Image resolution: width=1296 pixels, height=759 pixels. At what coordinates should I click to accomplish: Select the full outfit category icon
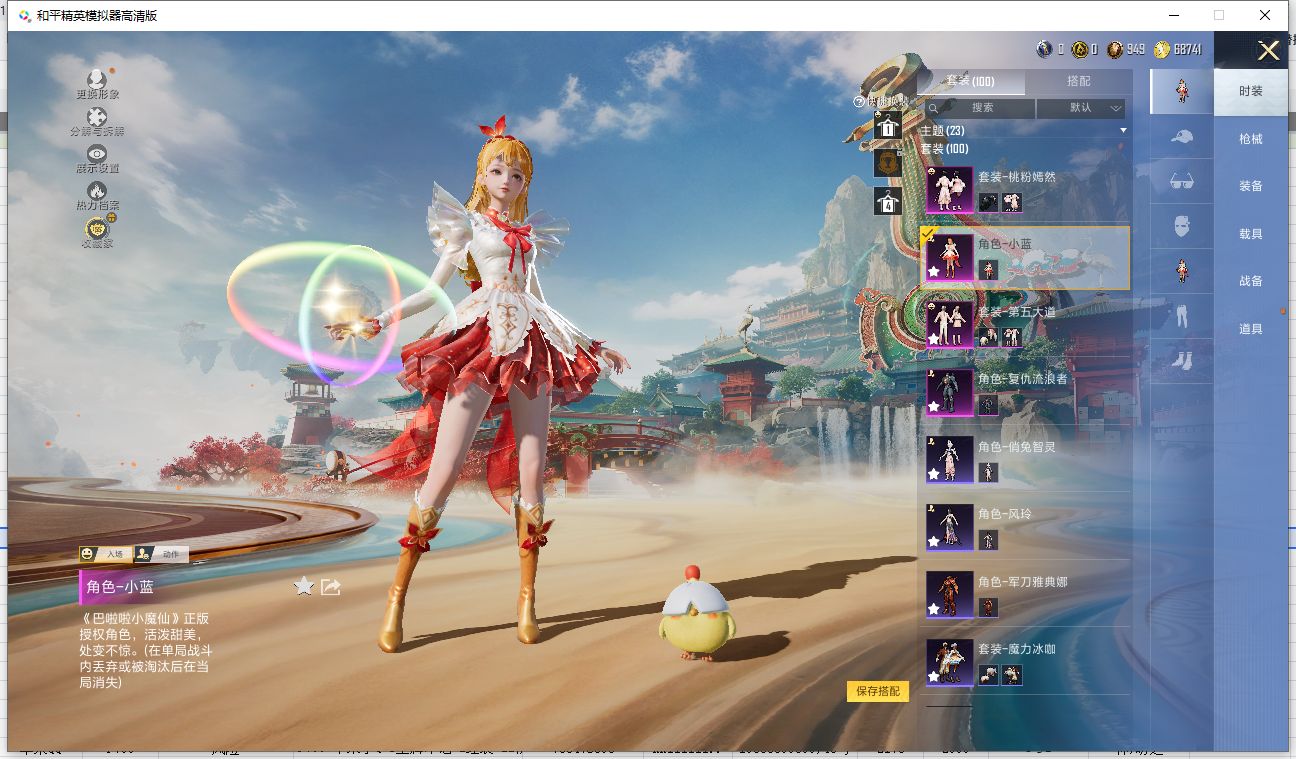click(1181, 91)
